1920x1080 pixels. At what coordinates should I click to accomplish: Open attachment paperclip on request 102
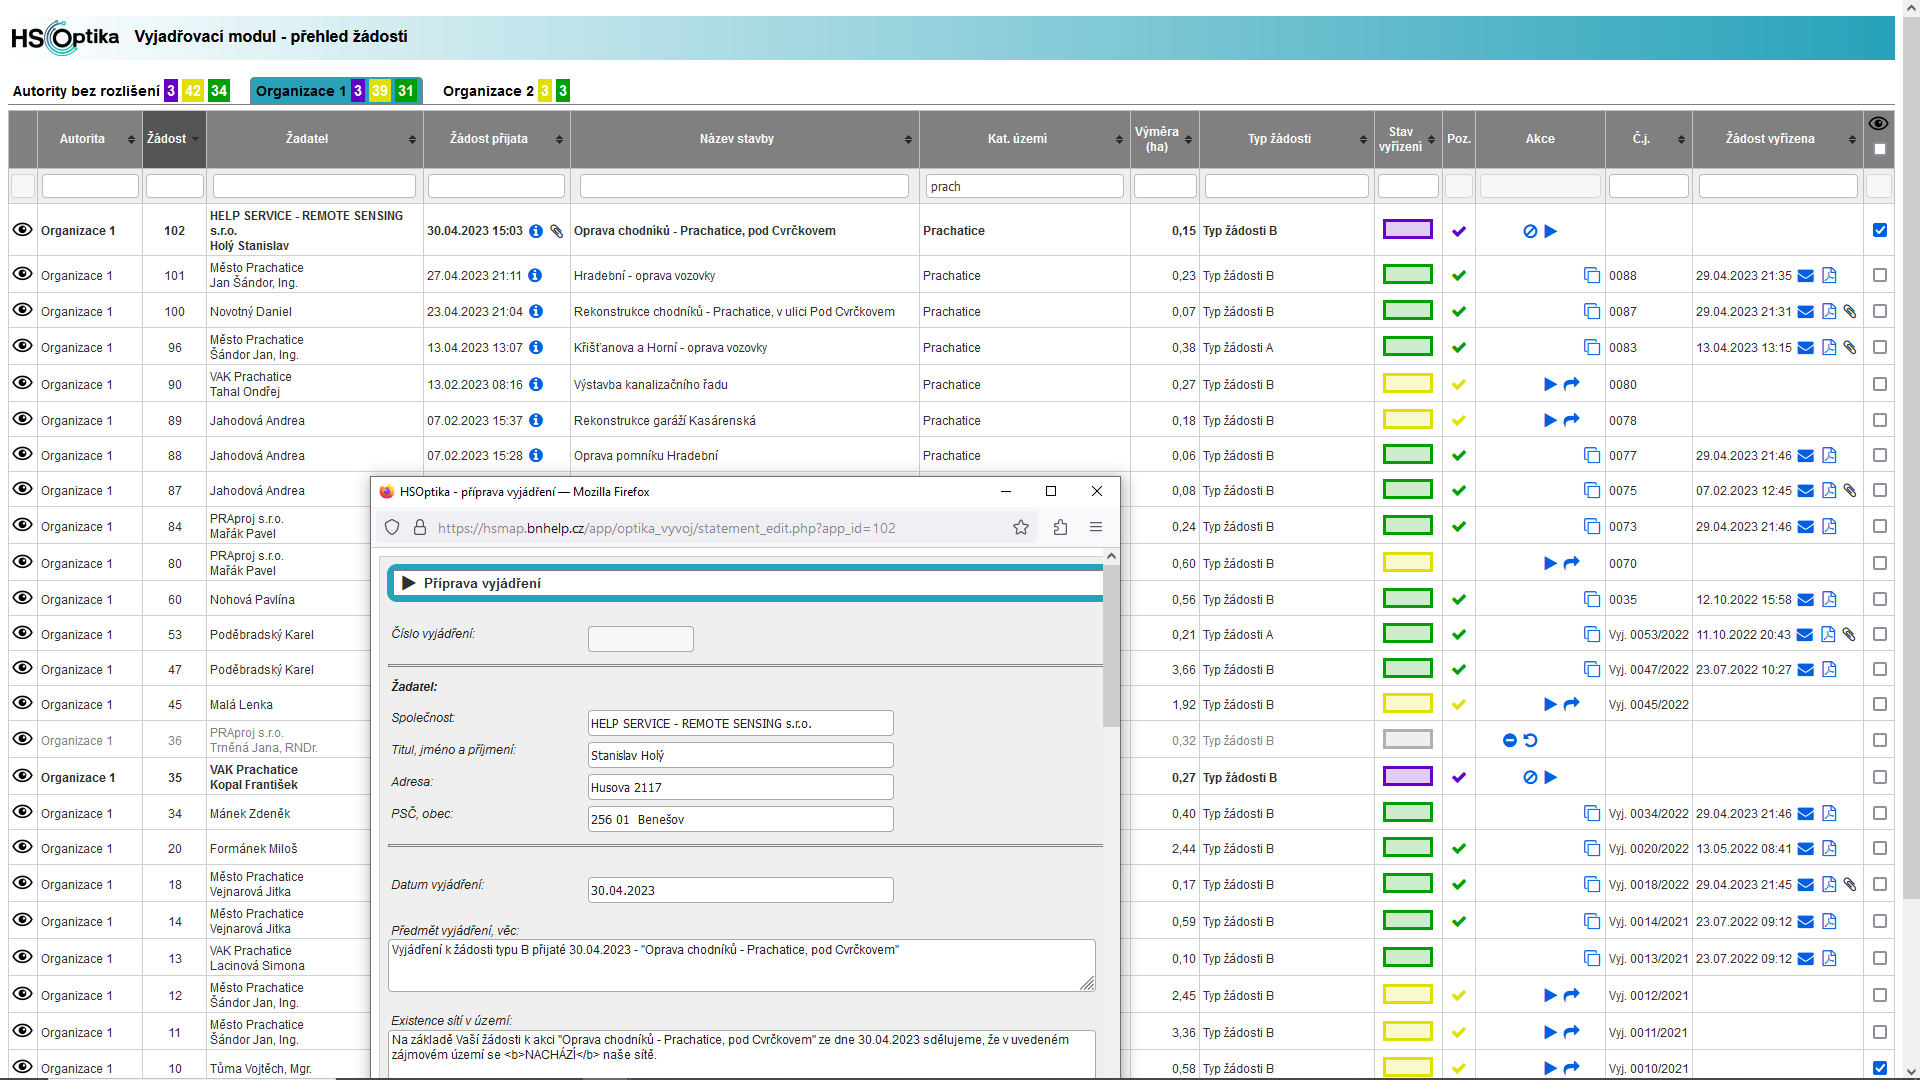[x=556, y=231]
